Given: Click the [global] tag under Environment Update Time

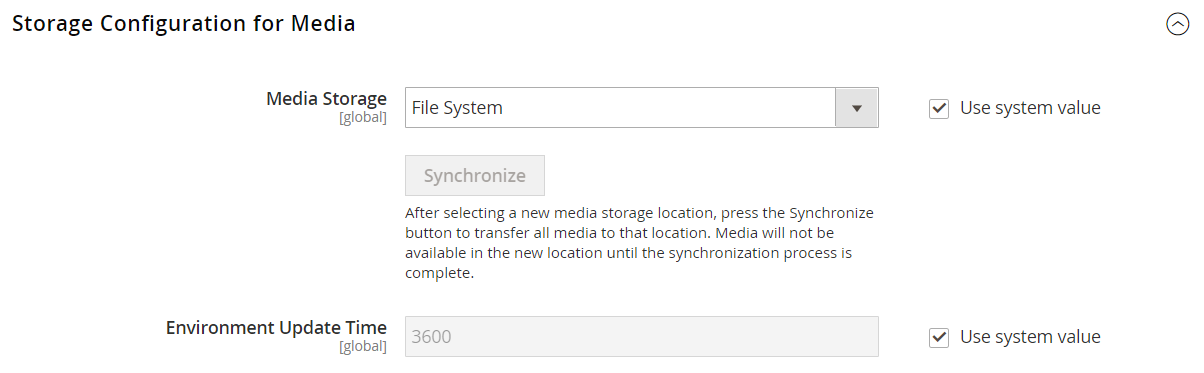Looking at the screenshot, I should click(363, 347).
